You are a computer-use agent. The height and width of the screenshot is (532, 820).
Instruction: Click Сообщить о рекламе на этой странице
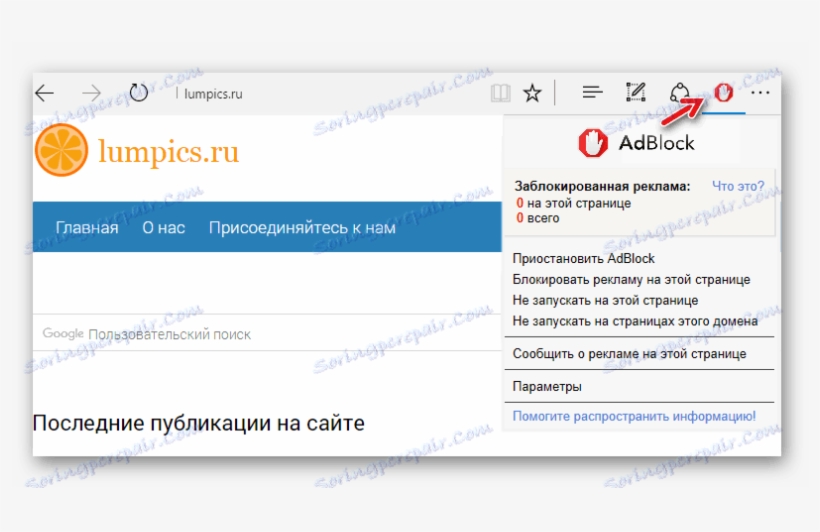click(x=629, y=353)
